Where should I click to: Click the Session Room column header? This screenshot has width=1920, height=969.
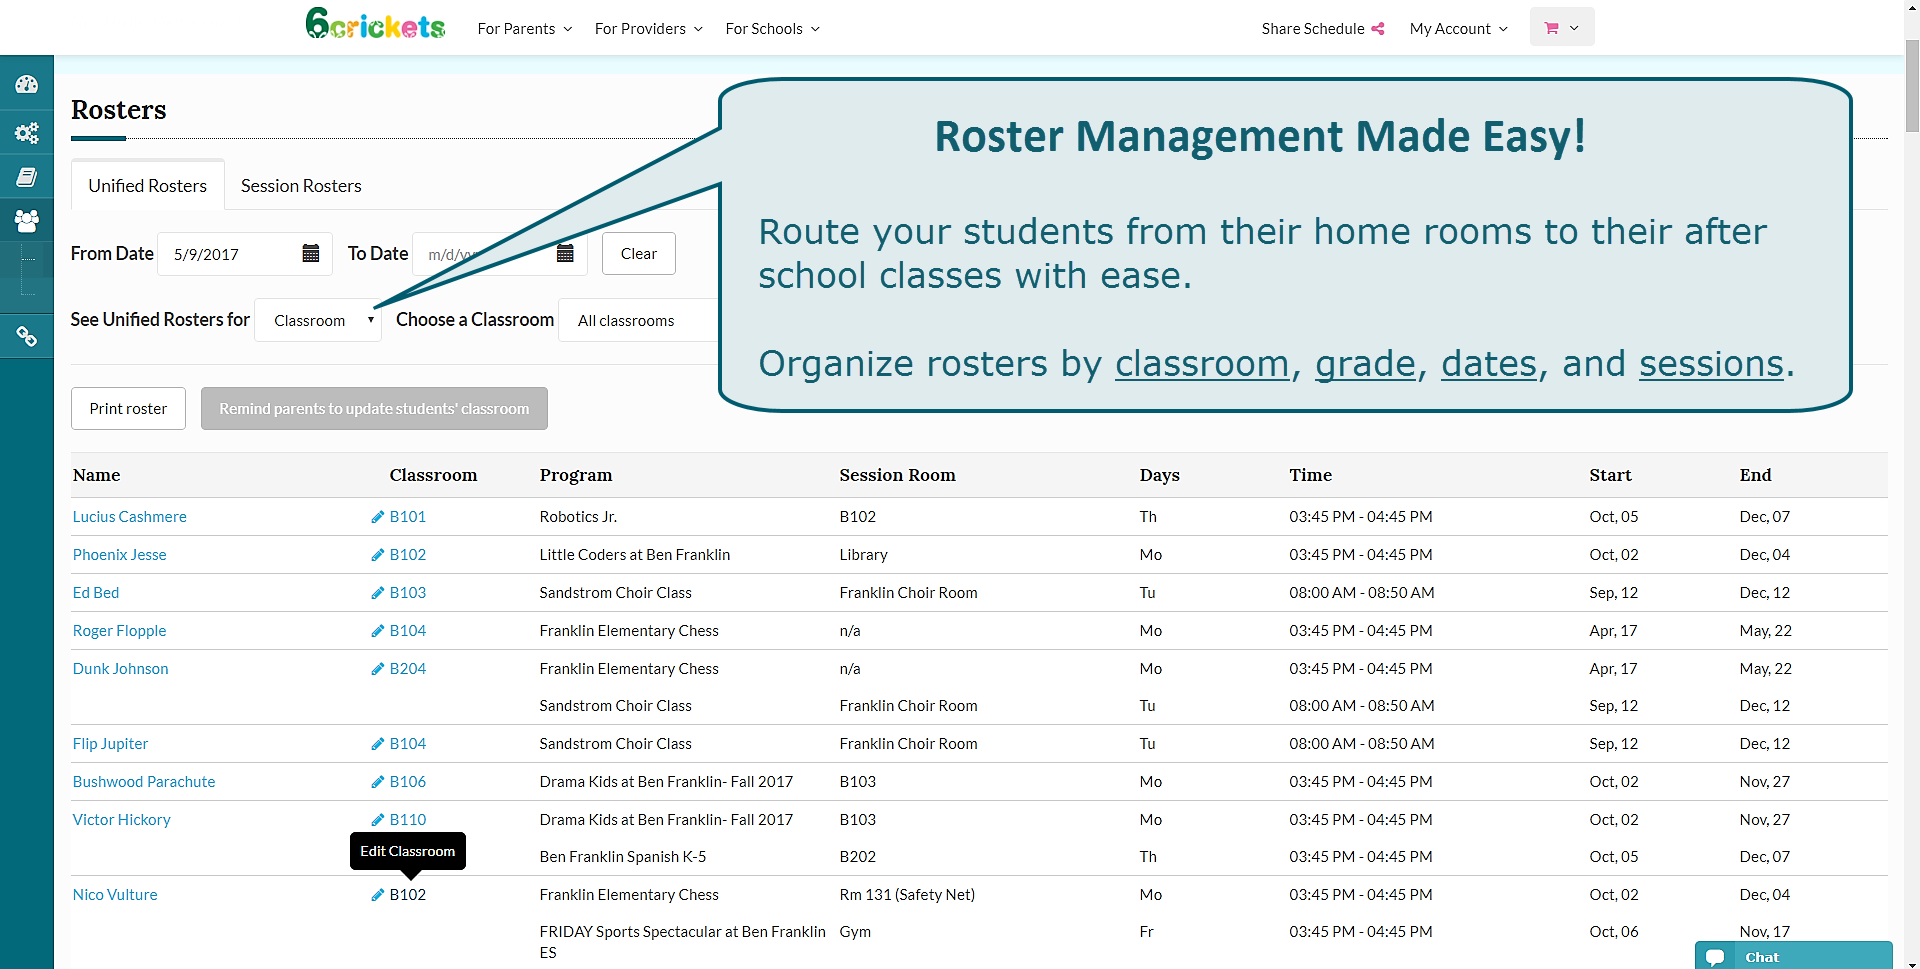(x=898, y=475)
